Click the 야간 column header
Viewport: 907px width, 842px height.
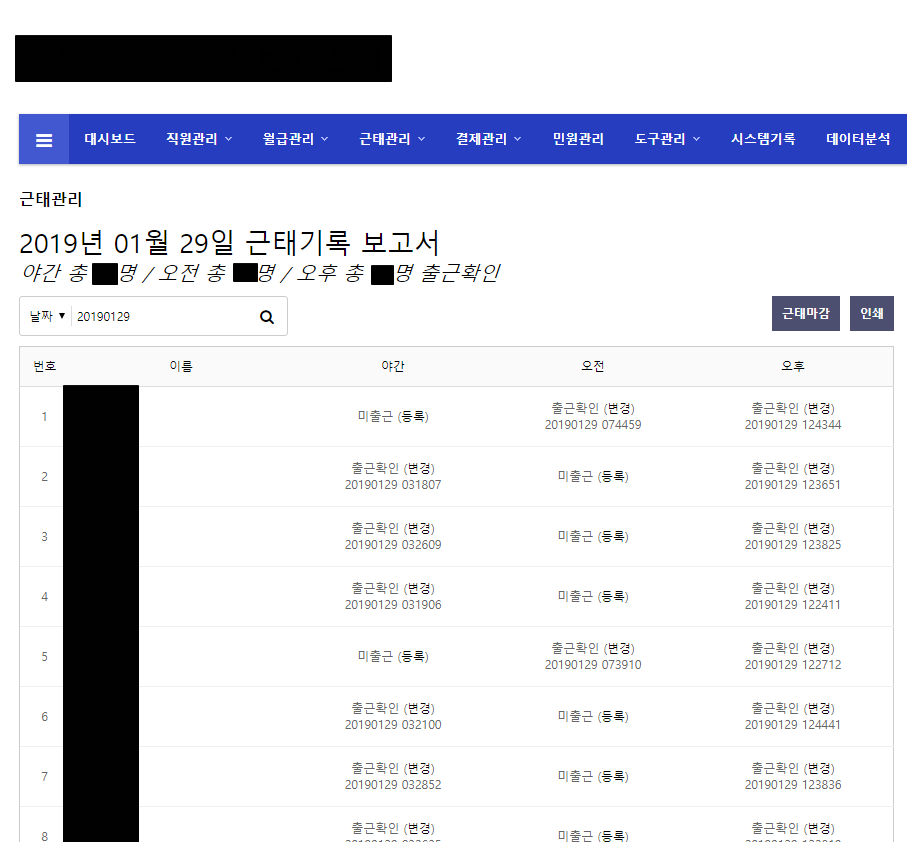tap(394, 366)
